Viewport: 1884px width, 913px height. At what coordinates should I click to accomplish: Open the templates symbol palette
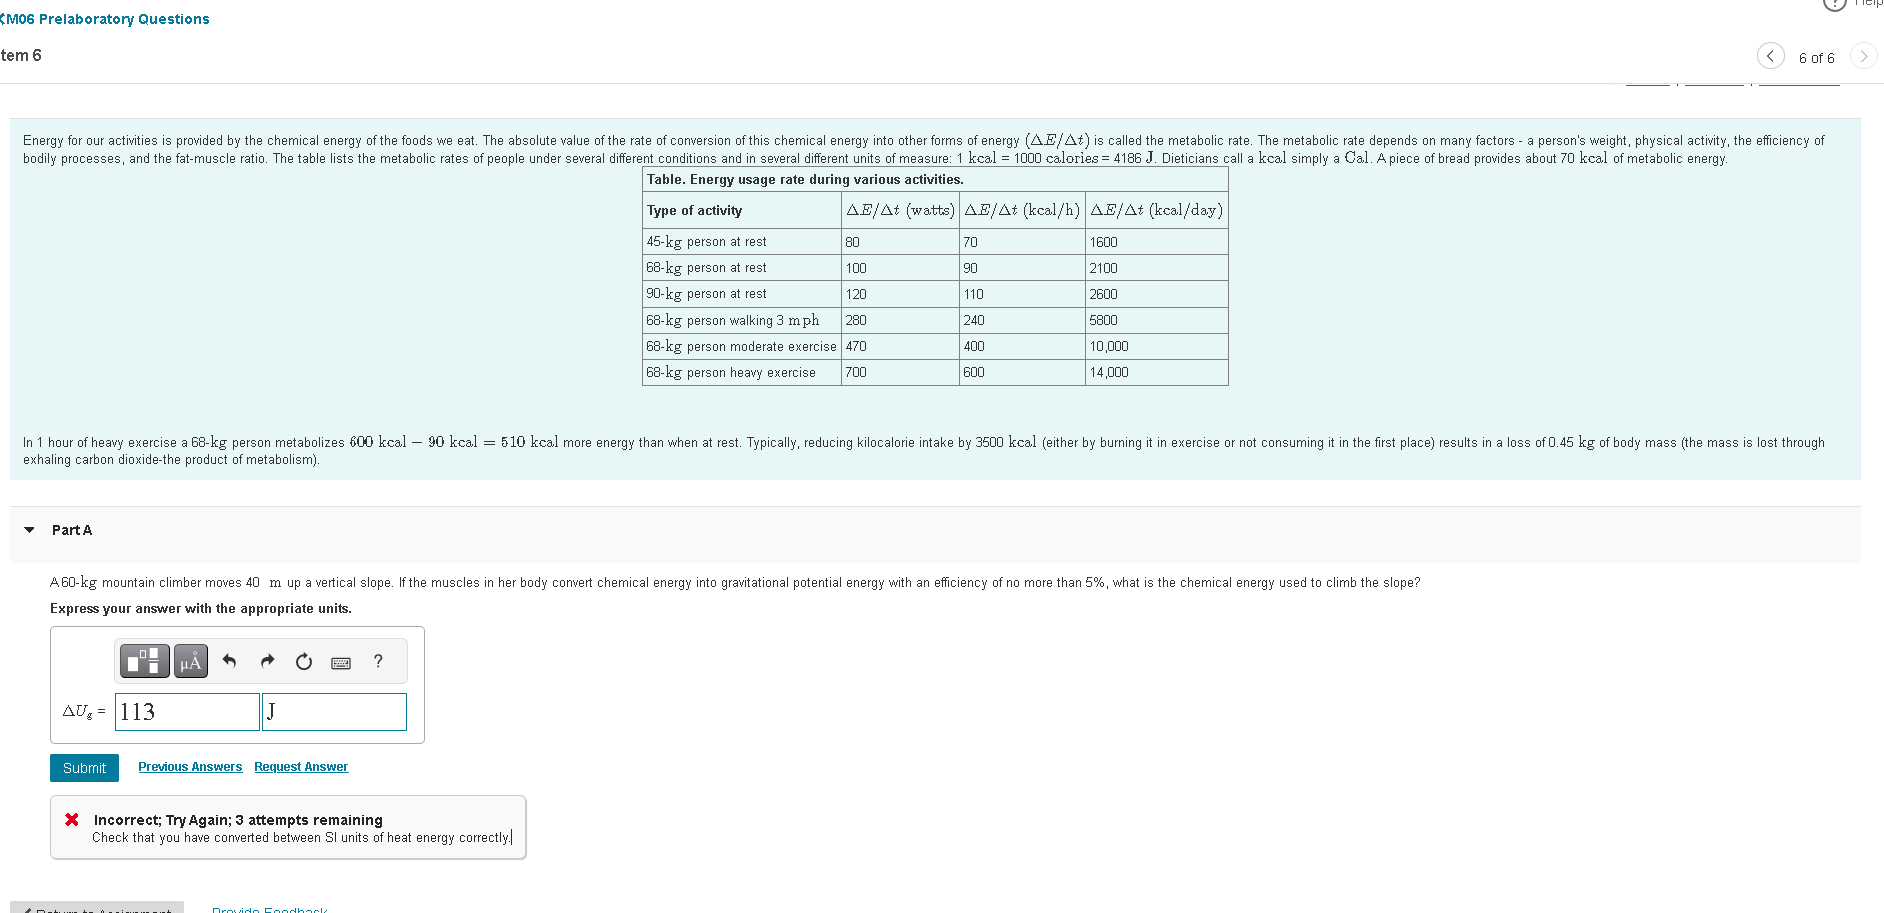point(145,661)
